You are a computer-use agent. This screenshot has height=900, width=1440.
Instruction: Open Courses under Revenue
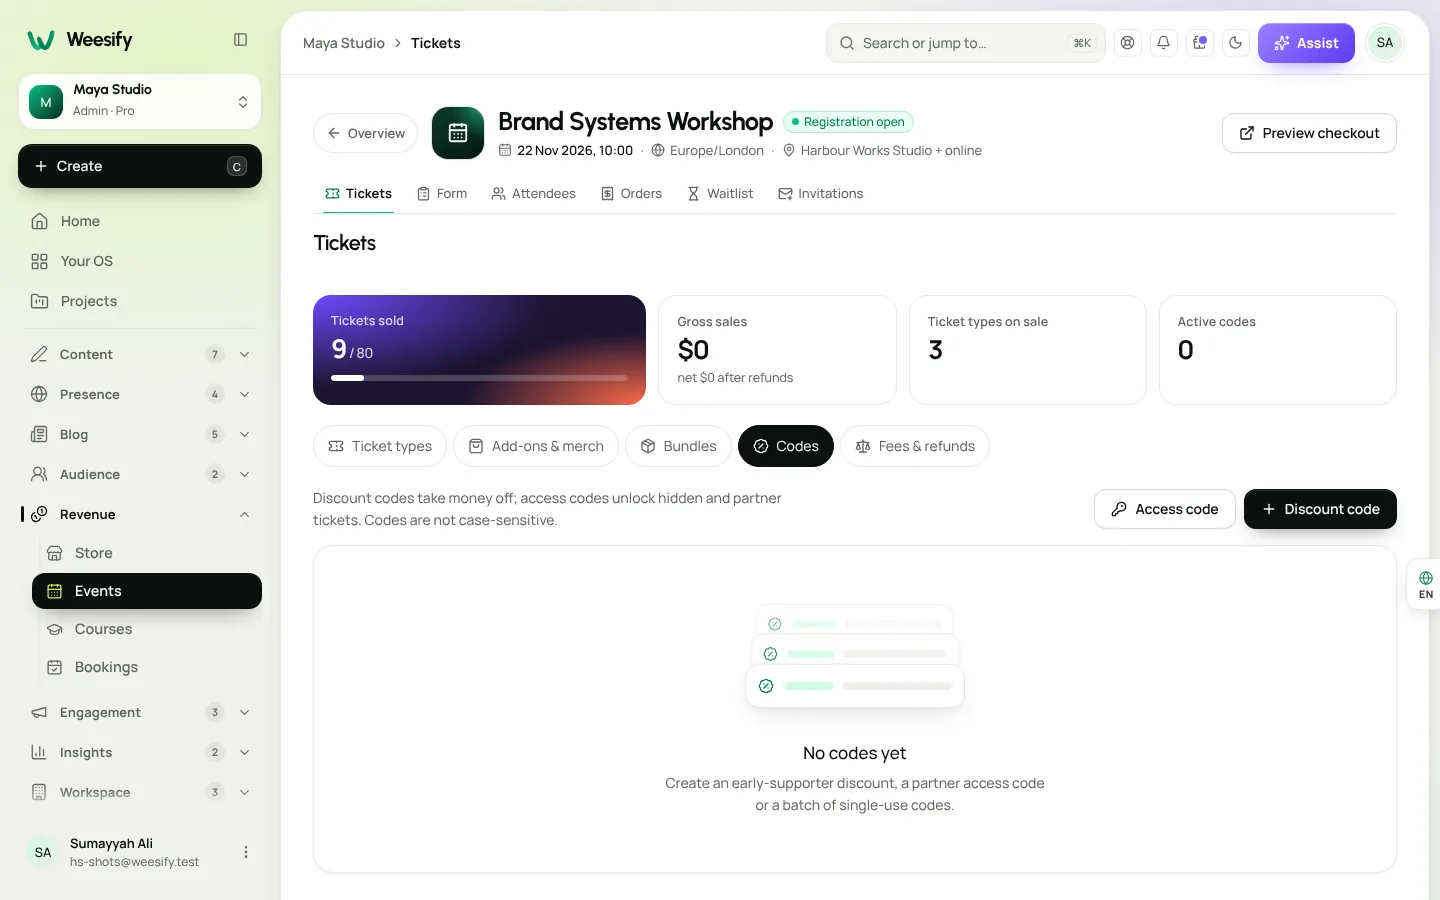click(x=147, y=629)
